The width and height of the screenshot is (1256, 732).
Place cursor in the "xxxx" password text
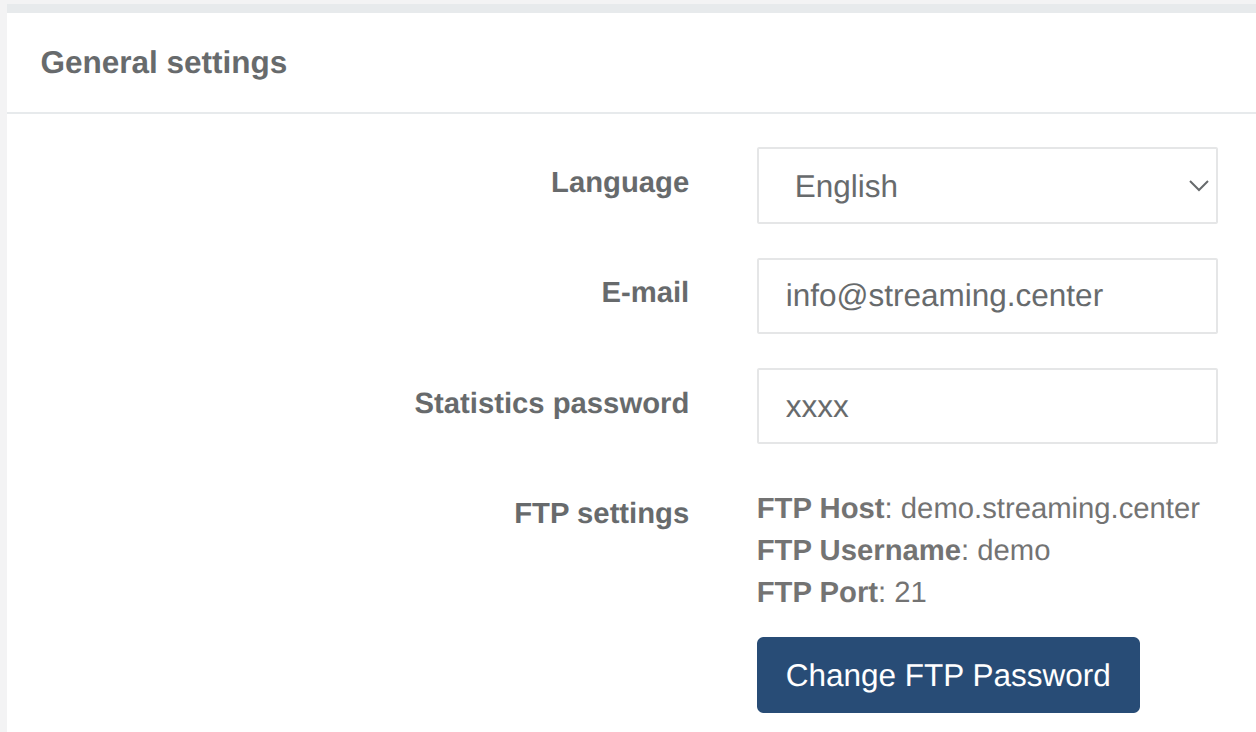tap(817, 407)
